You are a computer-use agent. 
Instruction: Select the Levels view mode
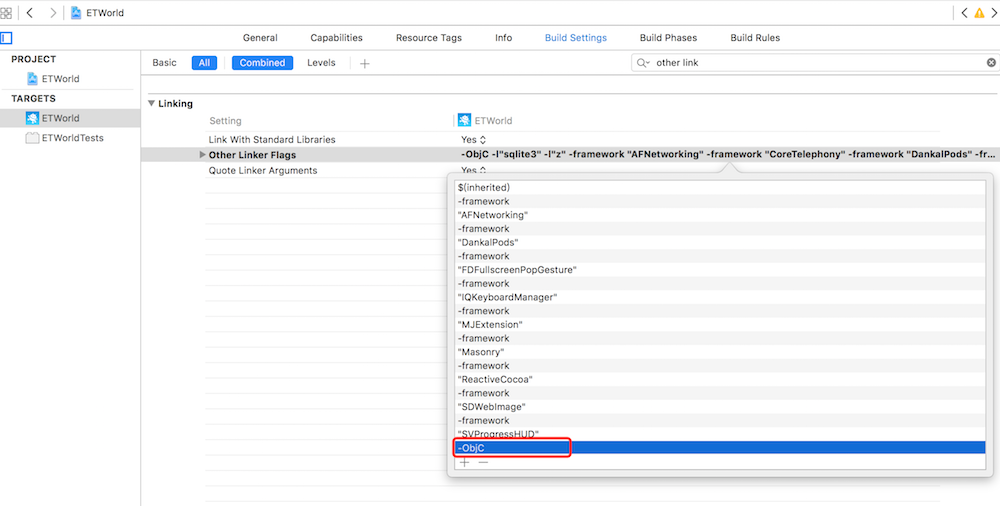click(321, 63)
